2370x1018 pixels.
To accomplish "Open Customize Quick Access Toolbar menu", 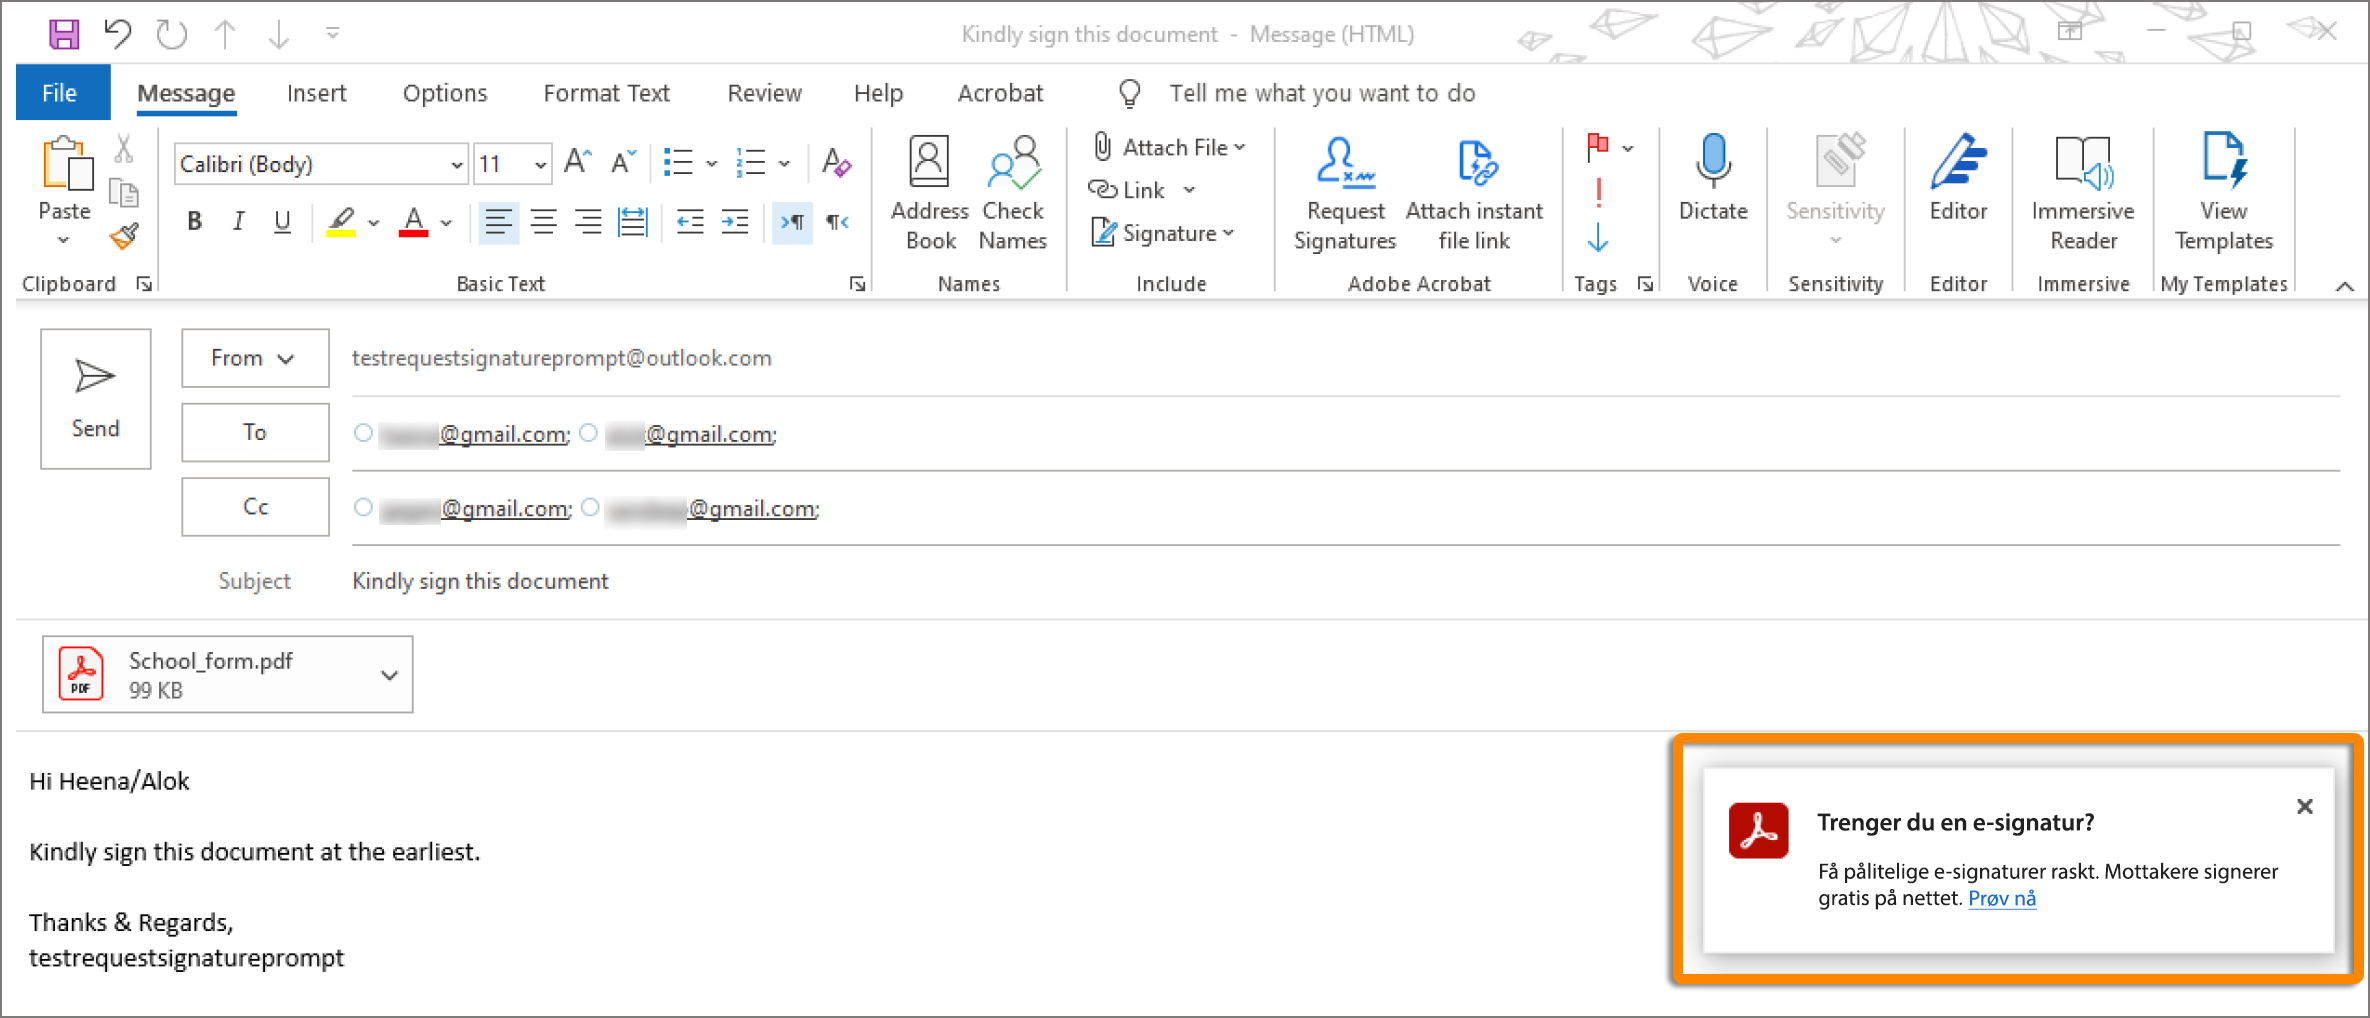I will [333, 34].
